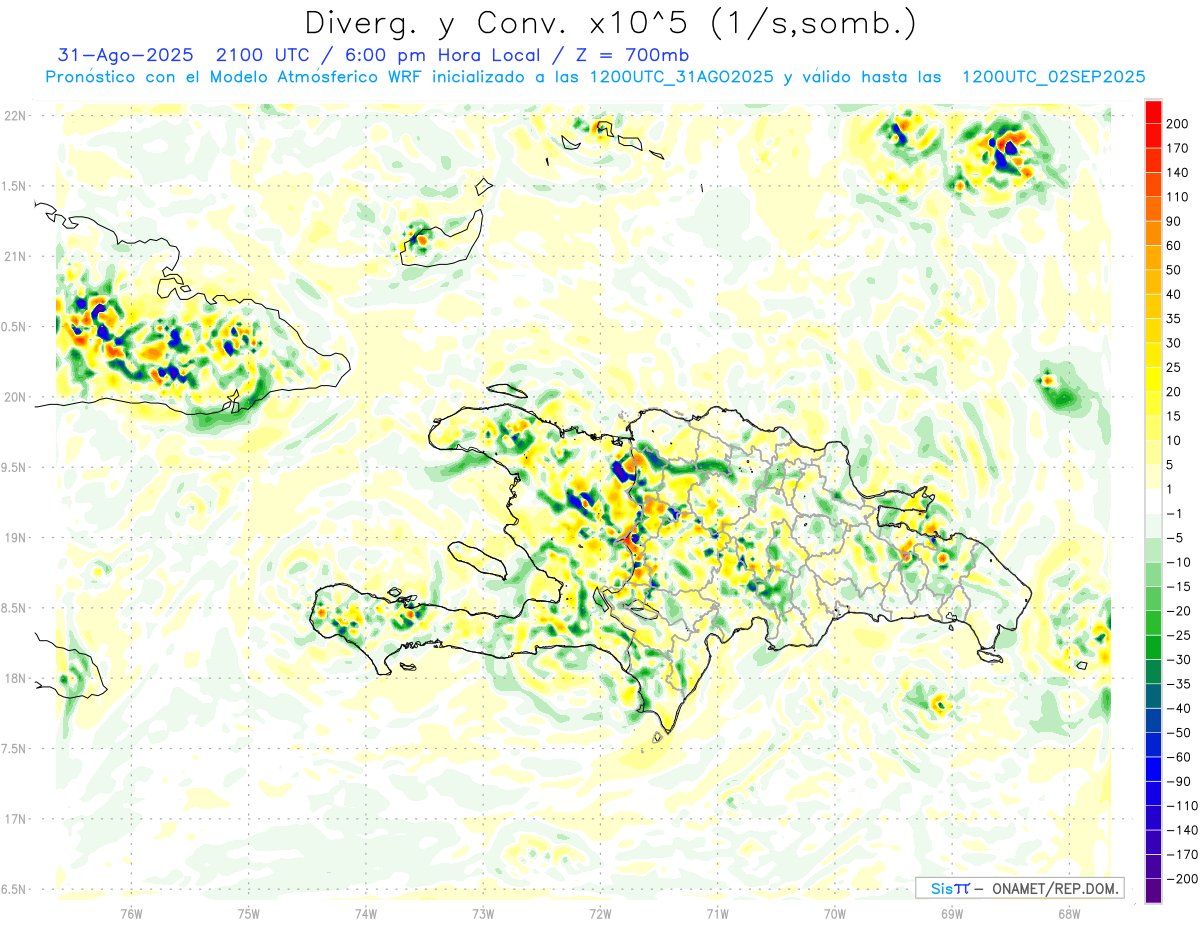Screen dimensions: 1200x927
Task: Pick the color scale segment between 170 and 200
Action: click(1153, 136)
